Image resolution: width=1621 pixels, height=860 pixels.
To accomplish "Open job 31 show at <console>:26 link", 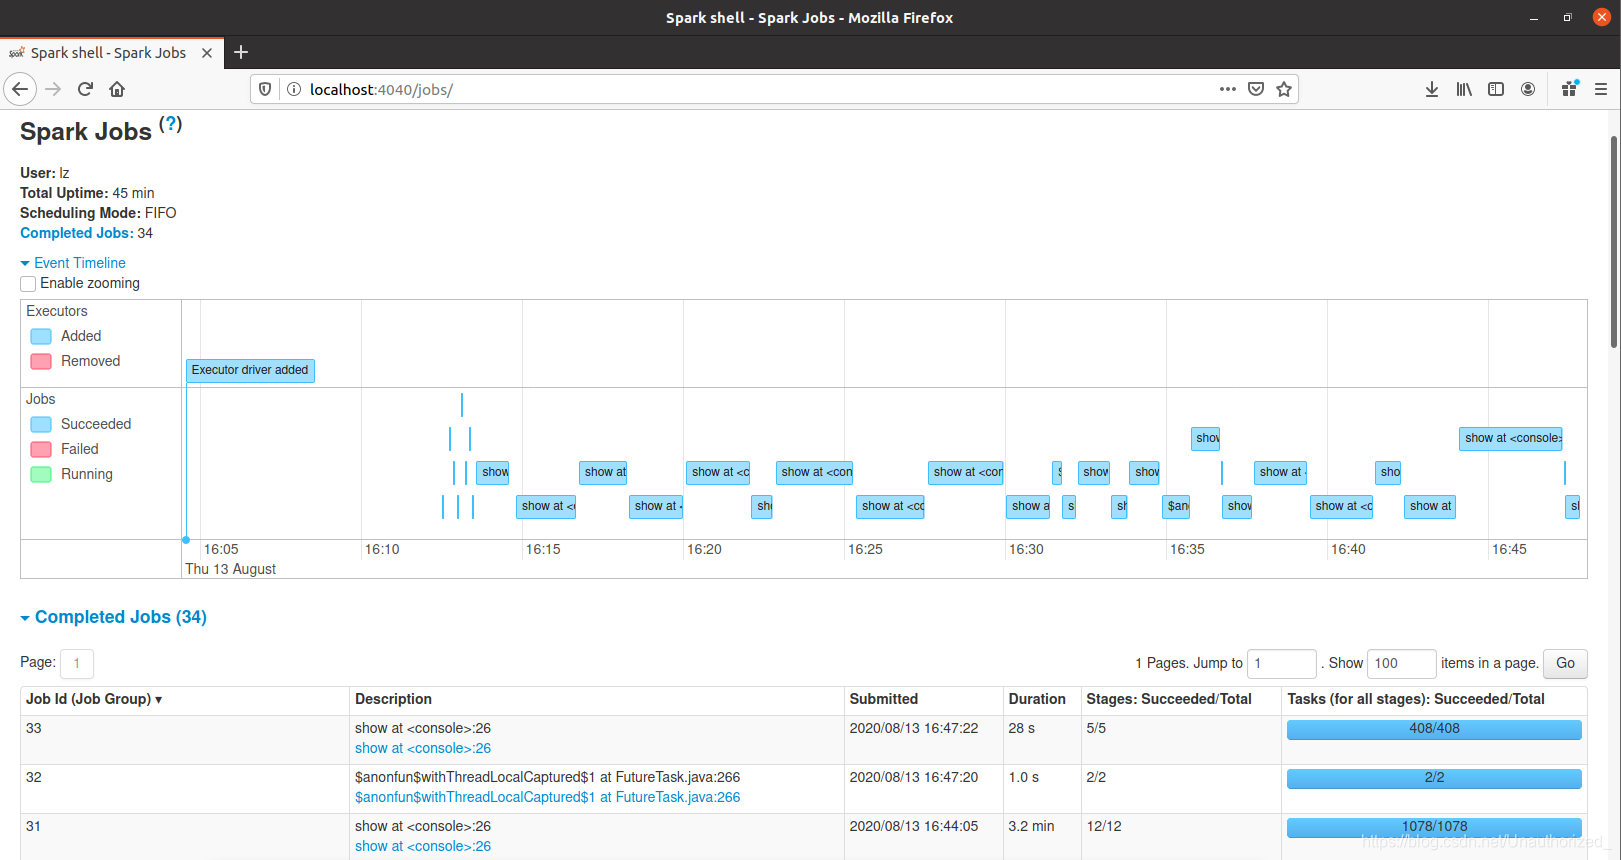I will pyautogui.click(x=423, y=846).
